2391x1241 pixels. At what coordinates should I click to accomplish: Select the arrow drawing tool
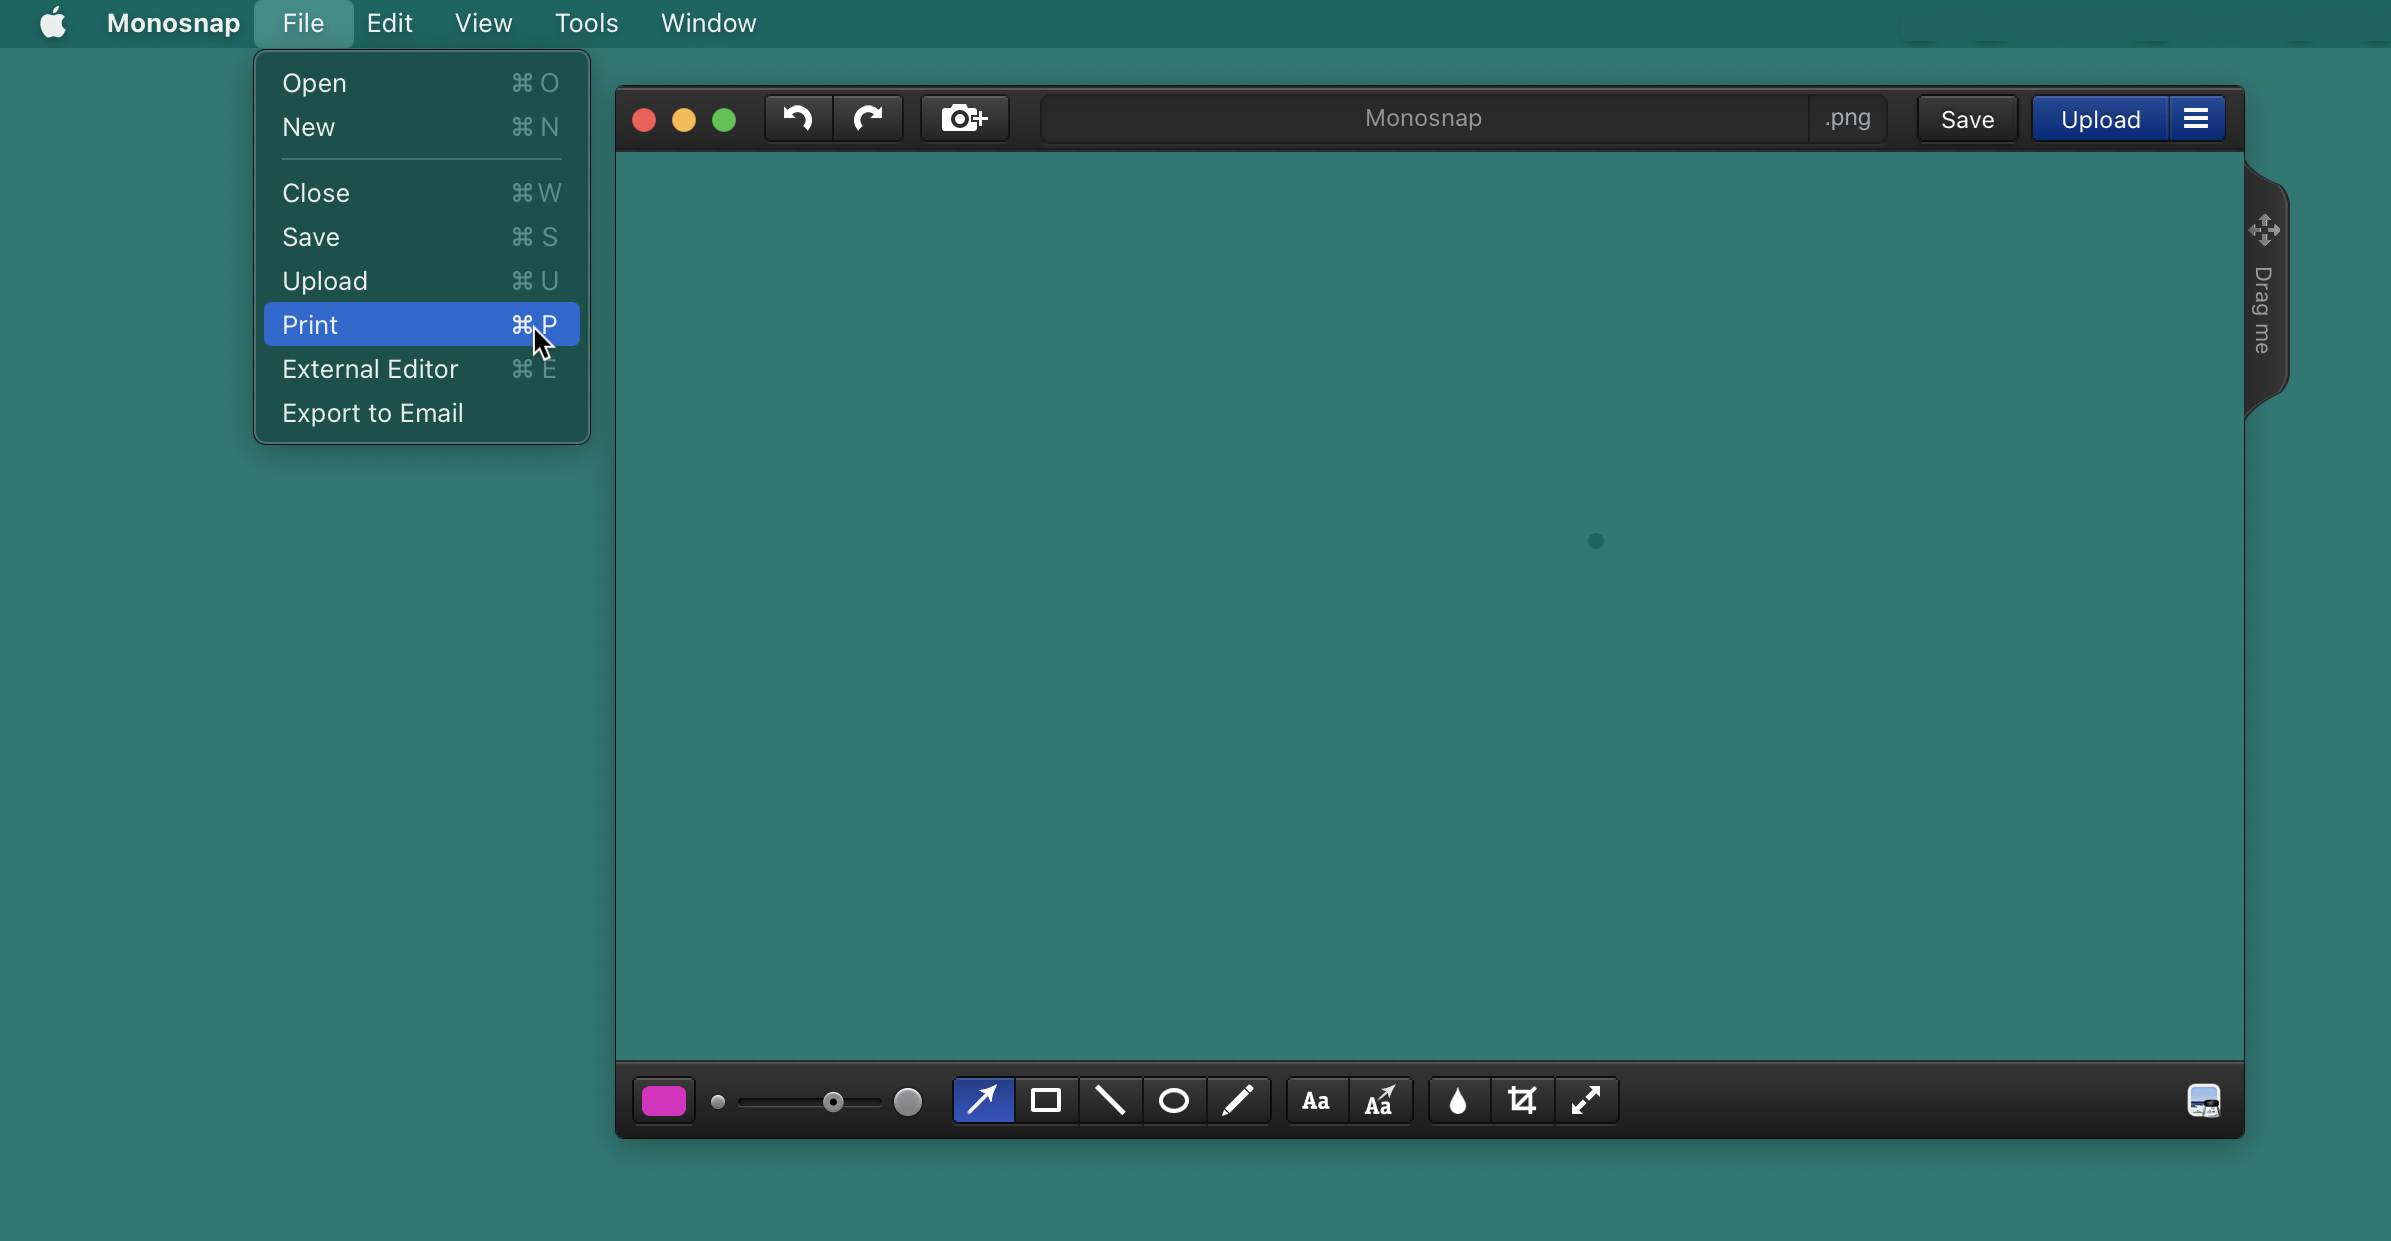(x=983, y=1101)
